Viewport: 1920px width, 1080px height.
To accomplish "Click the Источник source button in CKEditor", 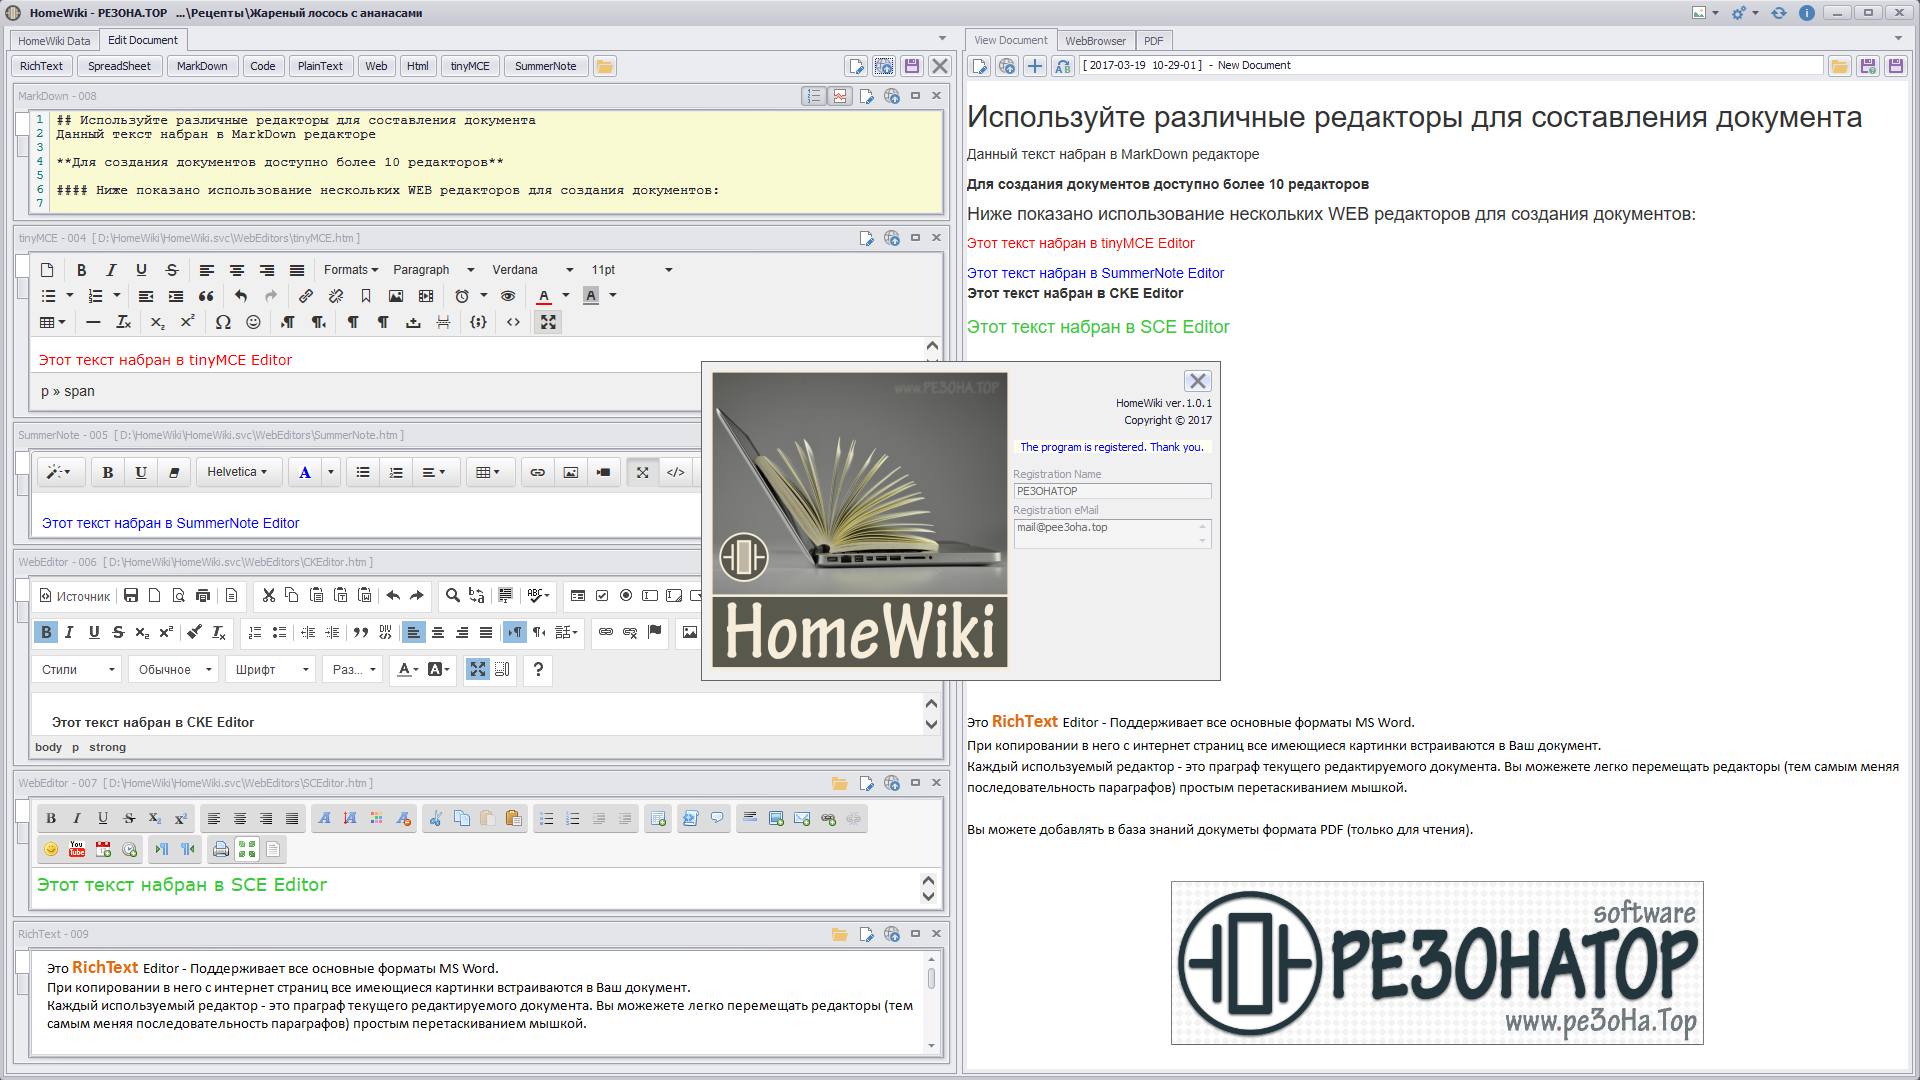I will point(74,596).
